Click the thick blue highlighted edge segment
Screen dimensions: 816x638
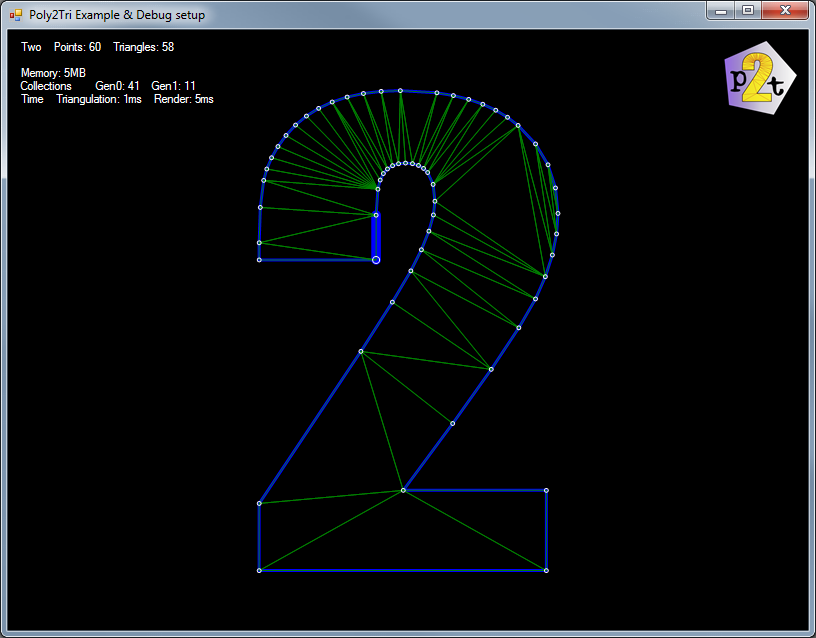(376, 237)
